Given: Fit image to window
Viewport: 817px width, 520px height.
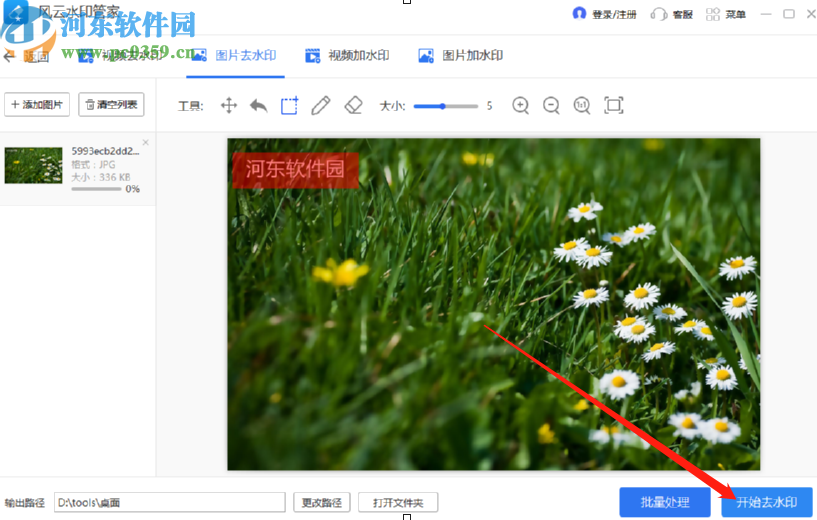Looking at the screenshot, I should point(613,105).
